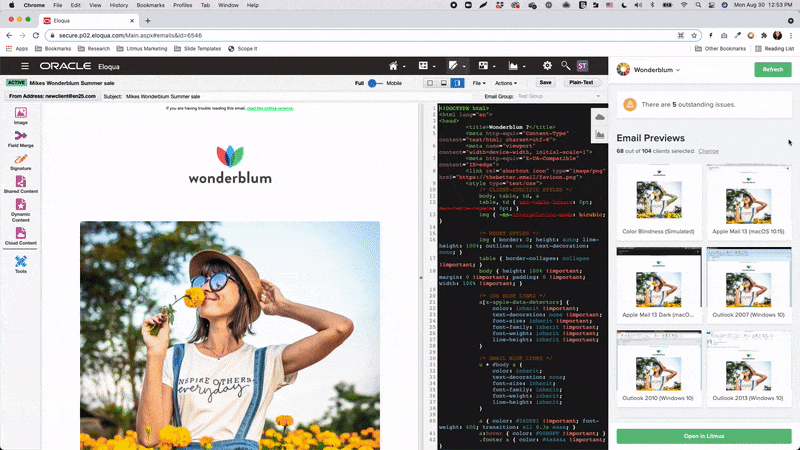
Task: Expand the File dropdown in editor toolbar
Action: click(x=479, y=83)
